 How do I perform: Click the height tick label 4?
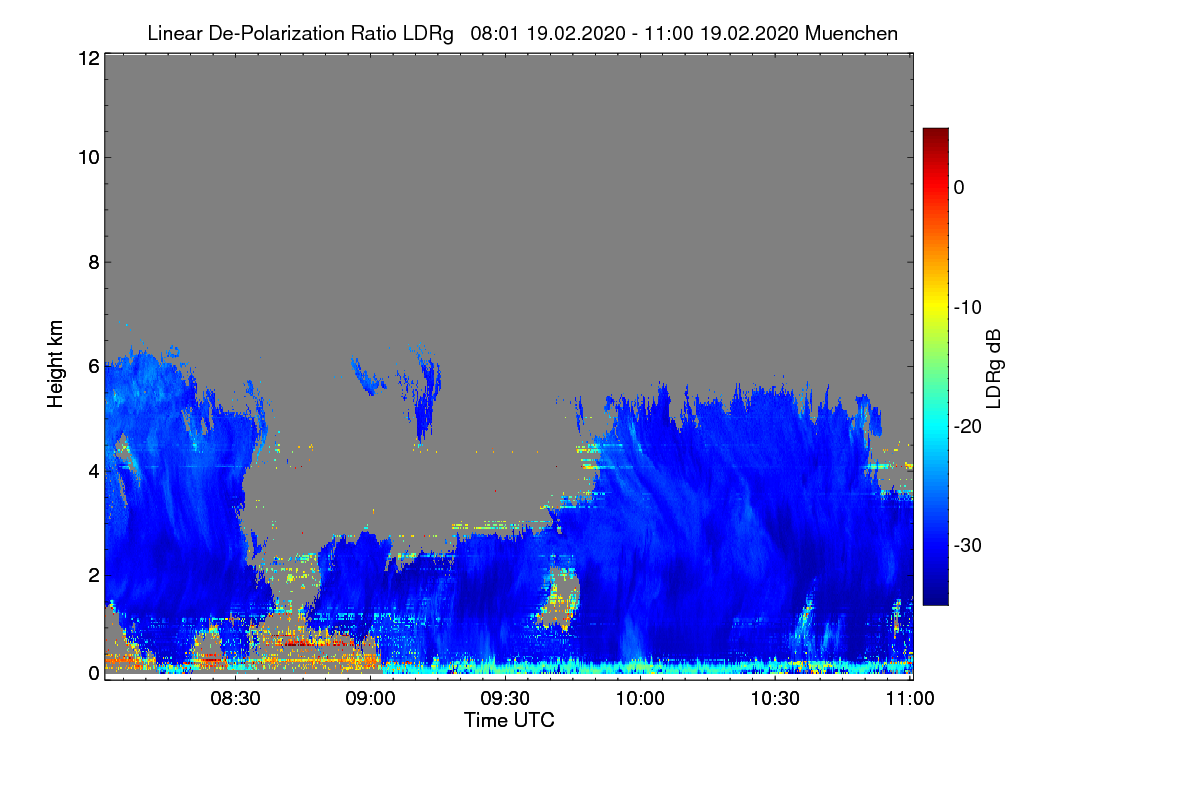click(93, 470)
